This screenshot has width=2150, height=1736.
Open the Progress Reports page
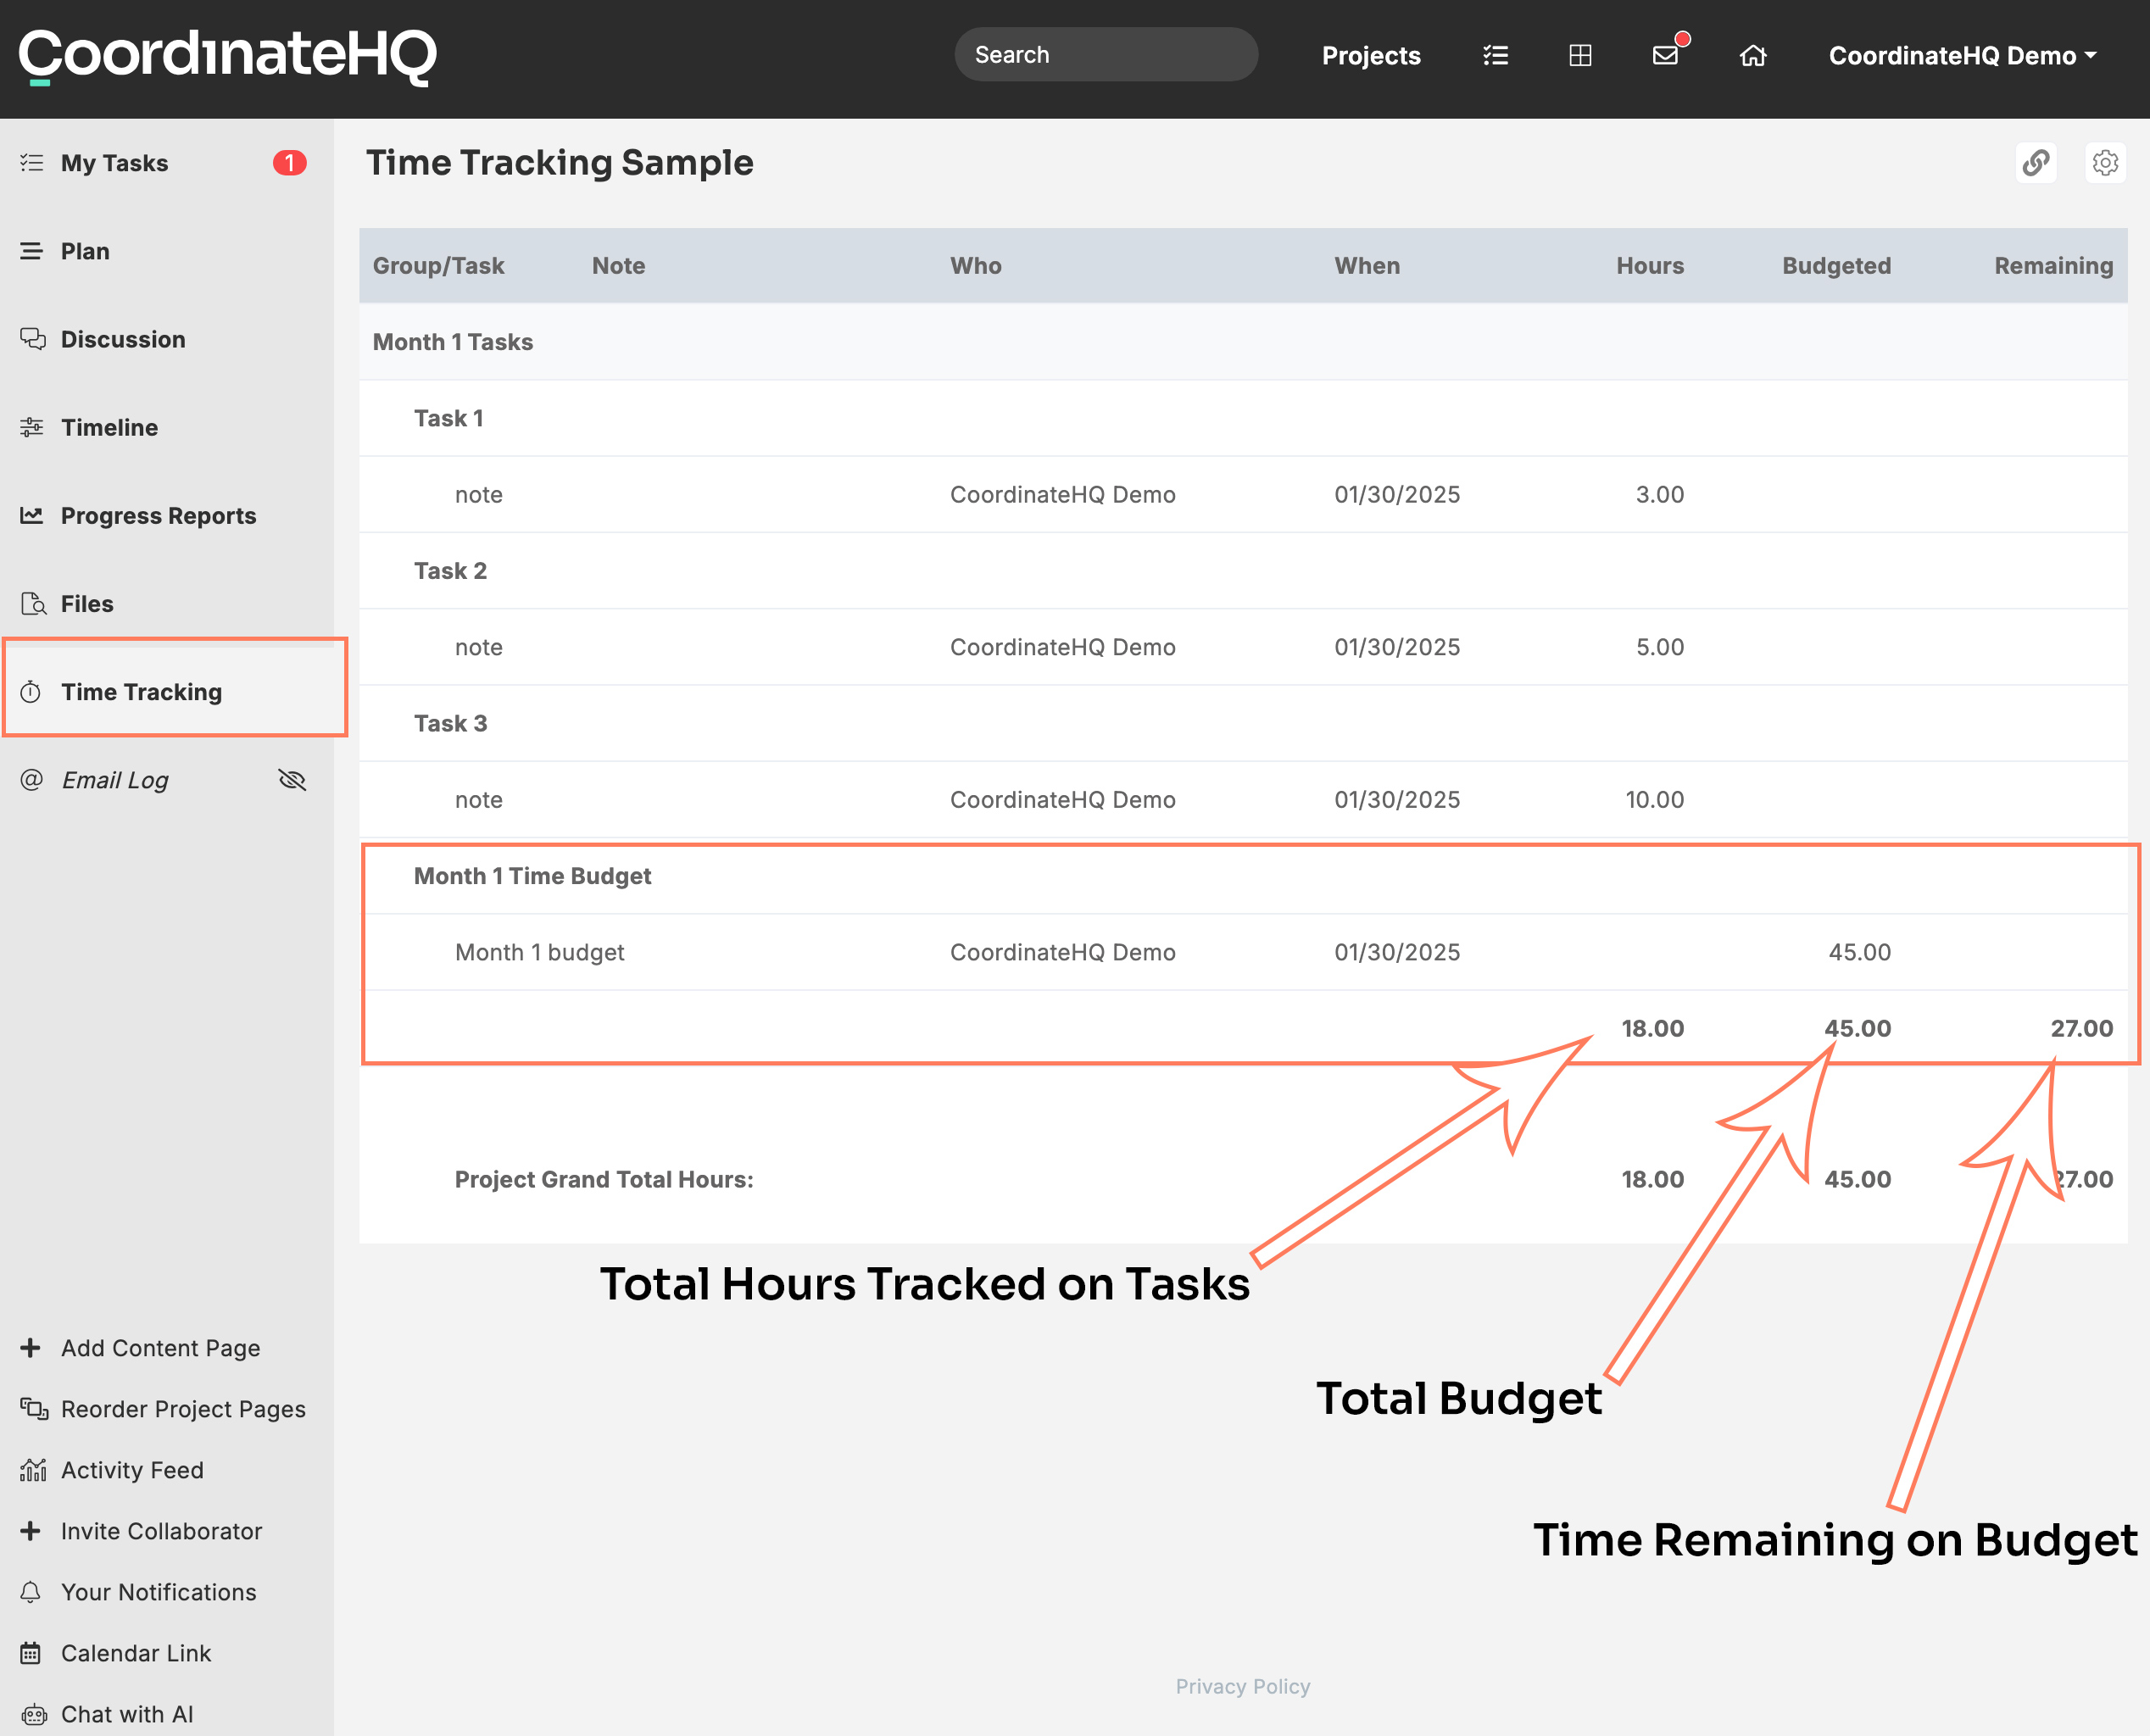(158, 515)
